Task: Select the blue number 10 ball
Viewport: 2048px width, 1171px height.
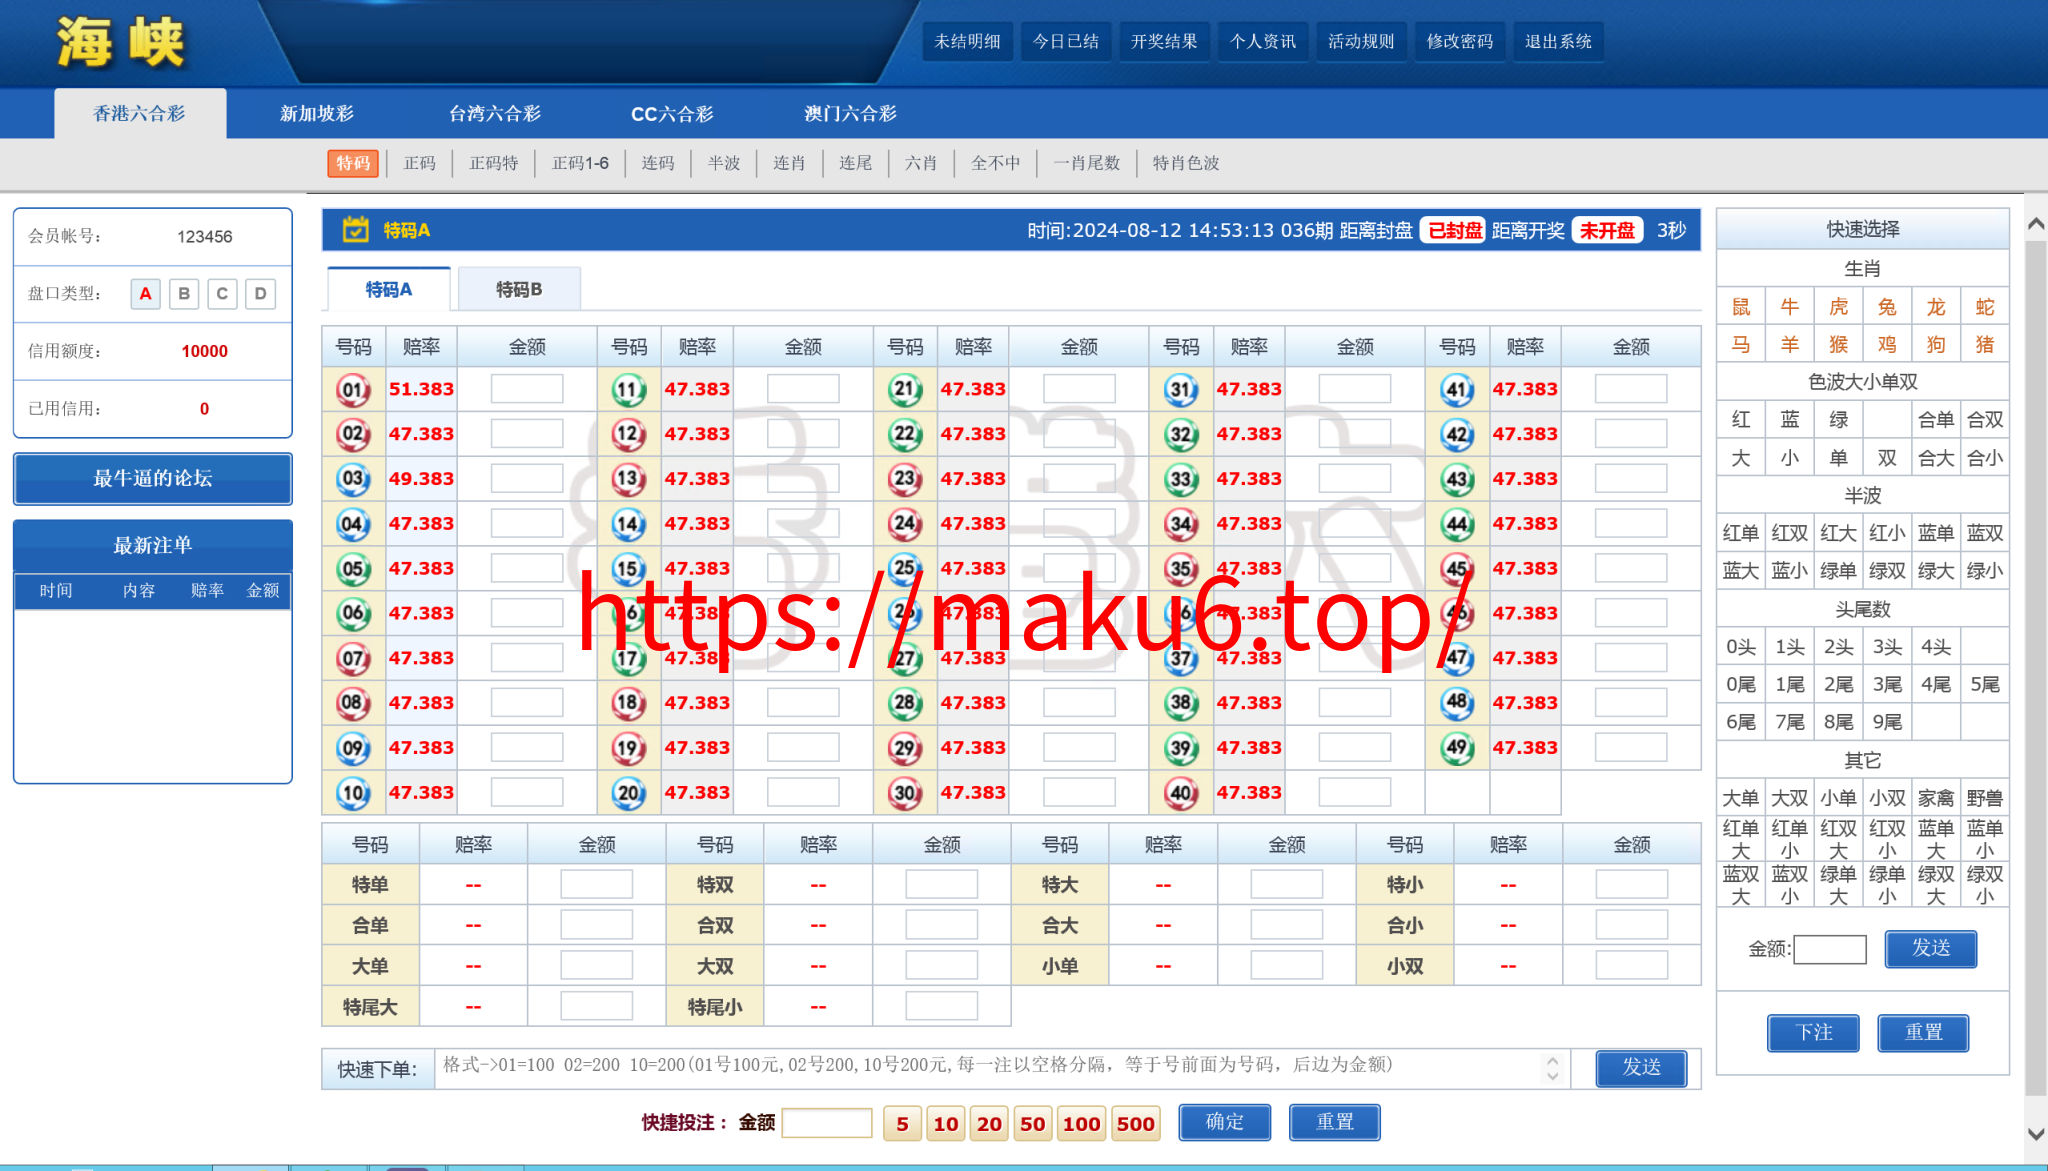Action: [x=353, y=793]
